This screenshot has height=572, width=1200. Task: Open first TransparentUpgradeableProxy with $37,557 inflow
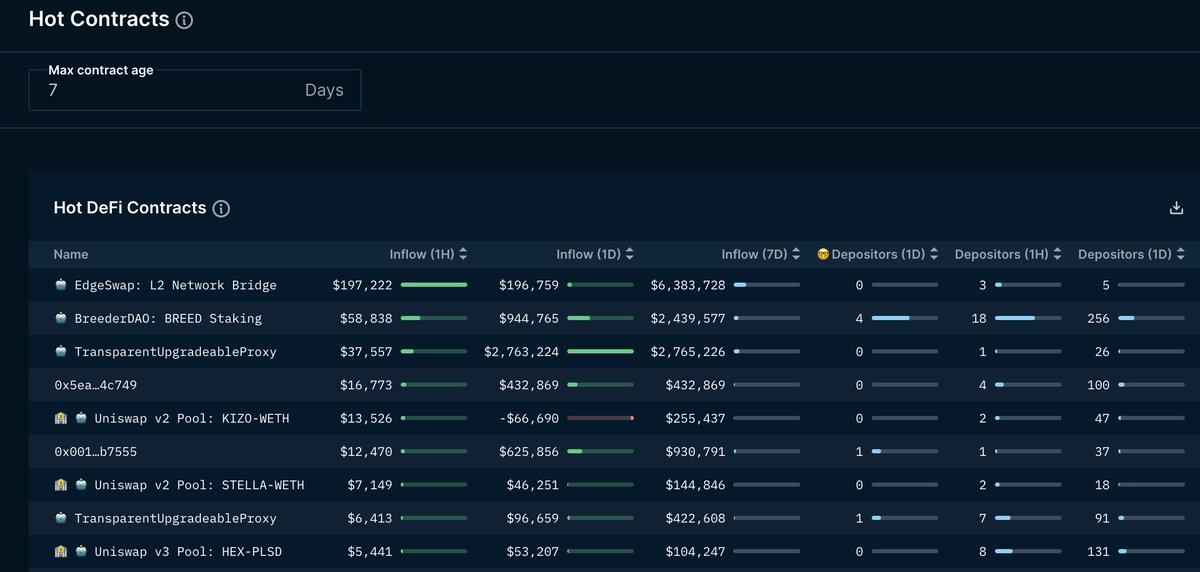(175, 352)
